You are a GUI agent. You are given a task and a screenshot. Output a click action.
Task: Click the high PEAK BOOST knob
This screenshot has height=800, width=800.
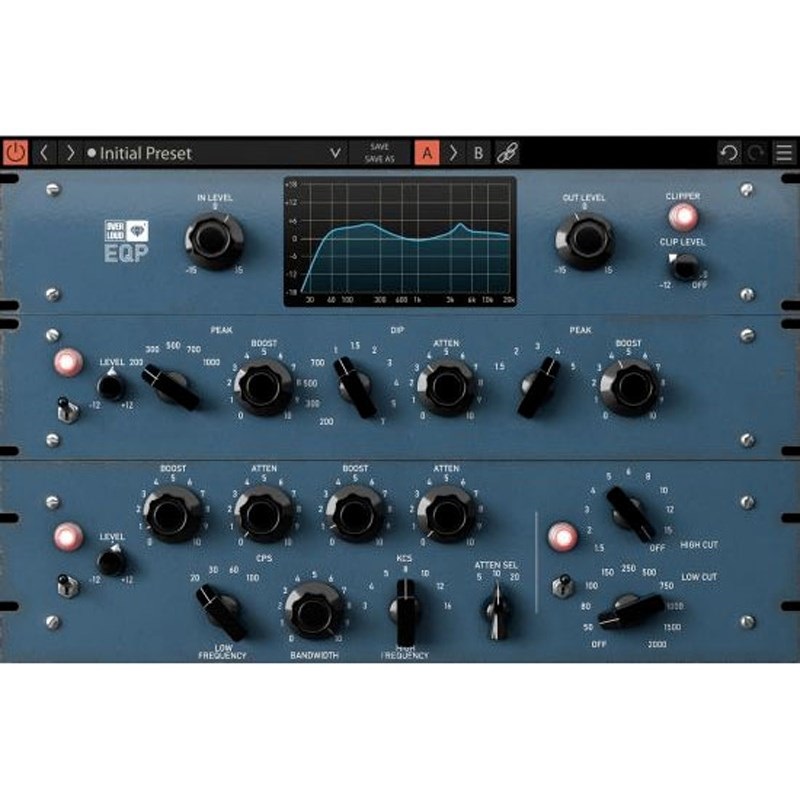pos(630,387)
